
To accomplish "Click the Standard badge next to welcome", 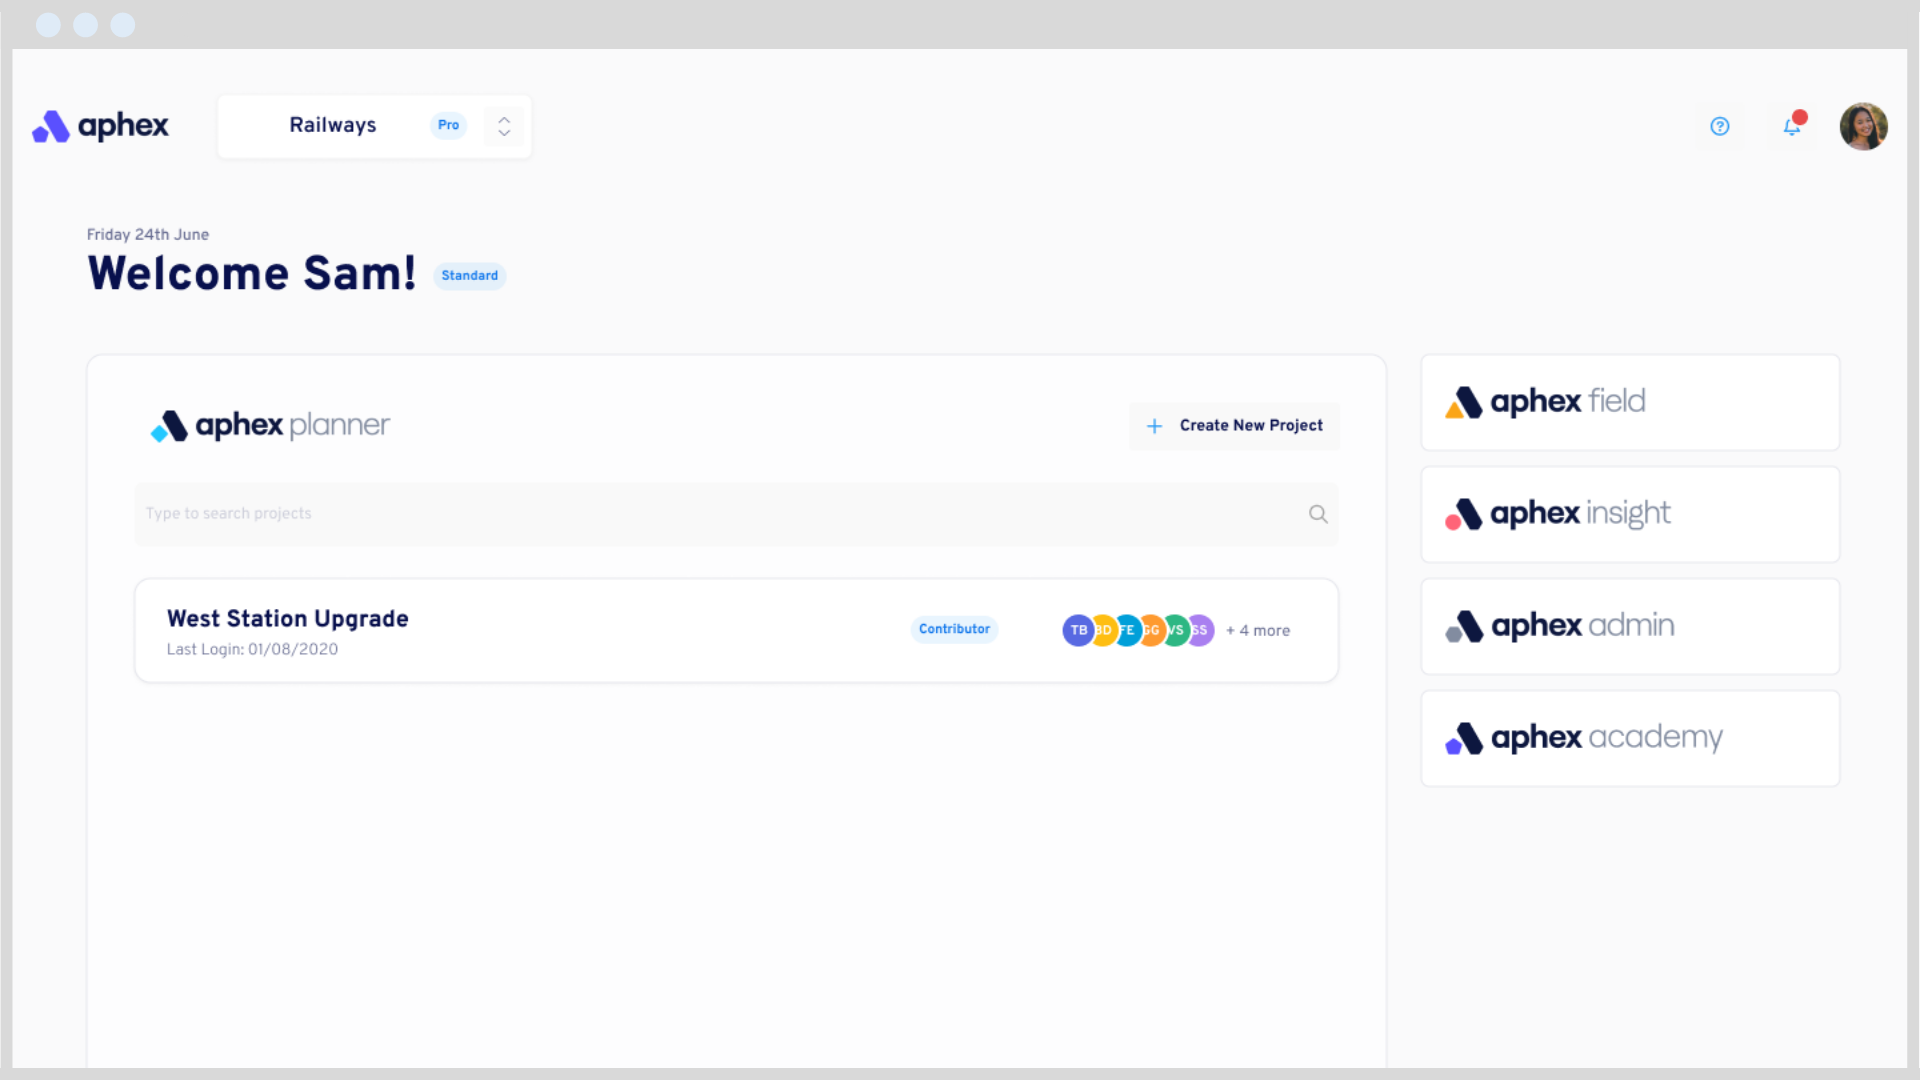I will 469,276.
